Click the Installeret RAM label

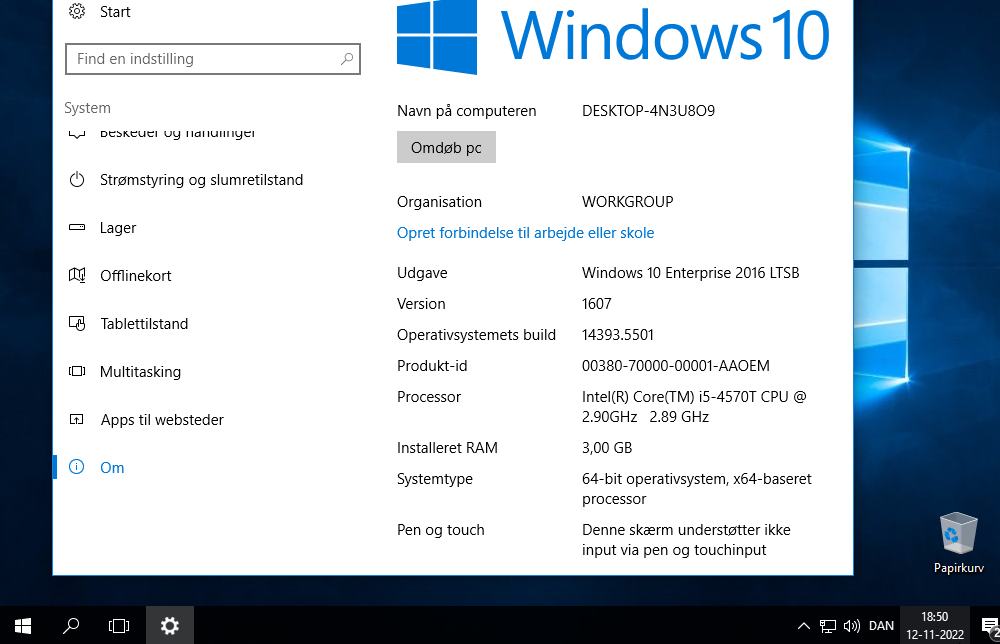[x=447, y=448]
